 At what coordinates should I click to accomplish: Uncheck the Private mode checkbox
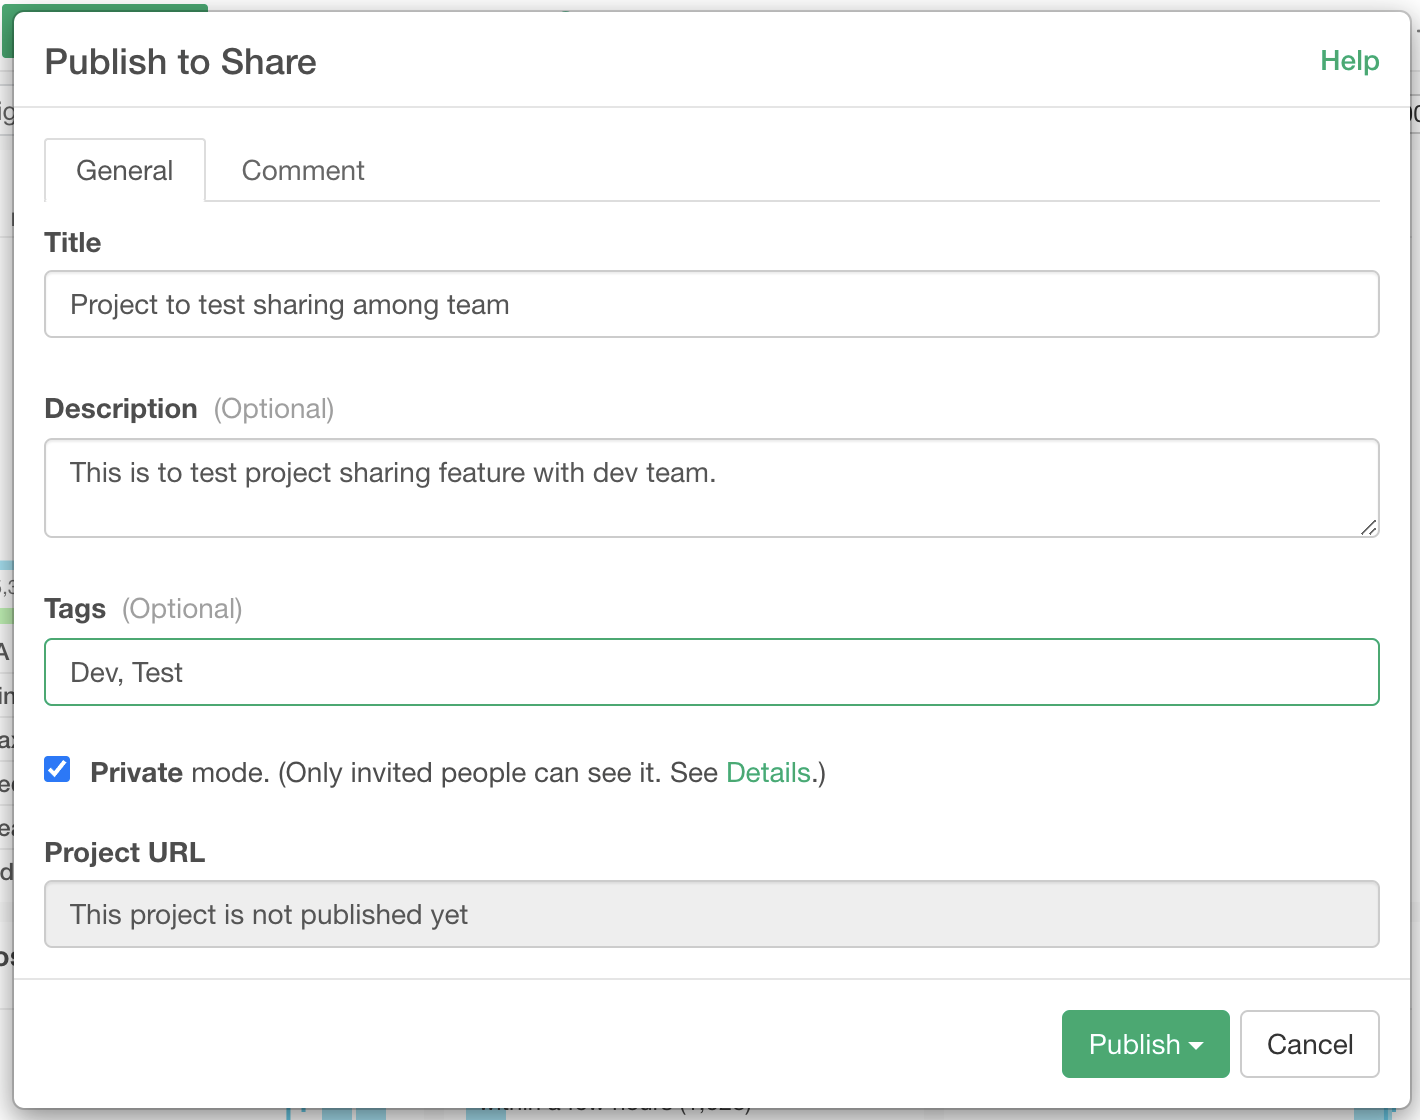pos(58,770)
